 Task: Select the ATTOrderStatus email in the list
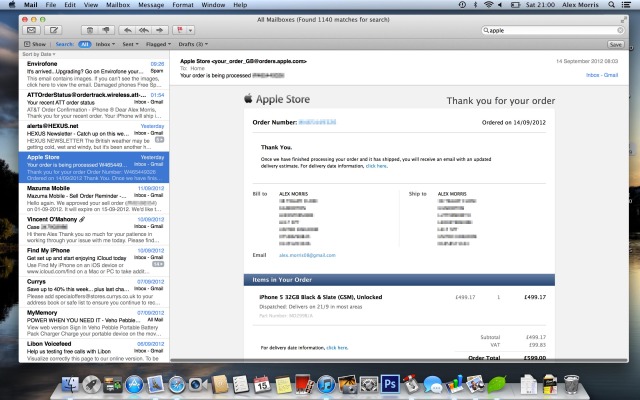click(x=94, y=105)
